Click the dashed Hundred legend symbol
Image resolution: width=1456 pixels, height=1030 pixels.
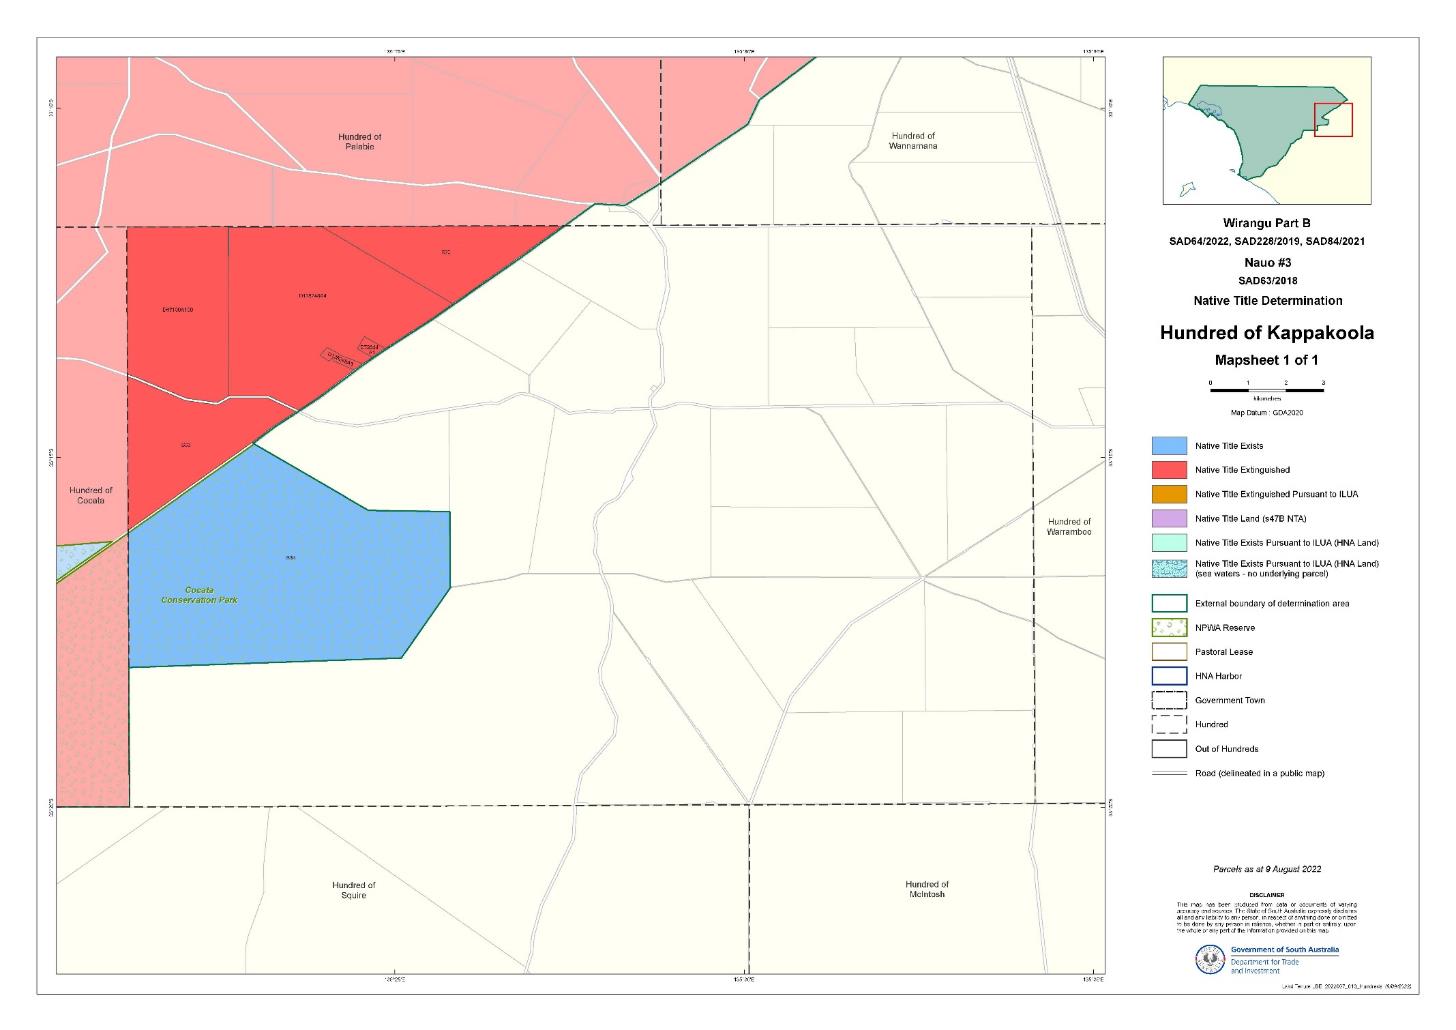coord(1169,724)
